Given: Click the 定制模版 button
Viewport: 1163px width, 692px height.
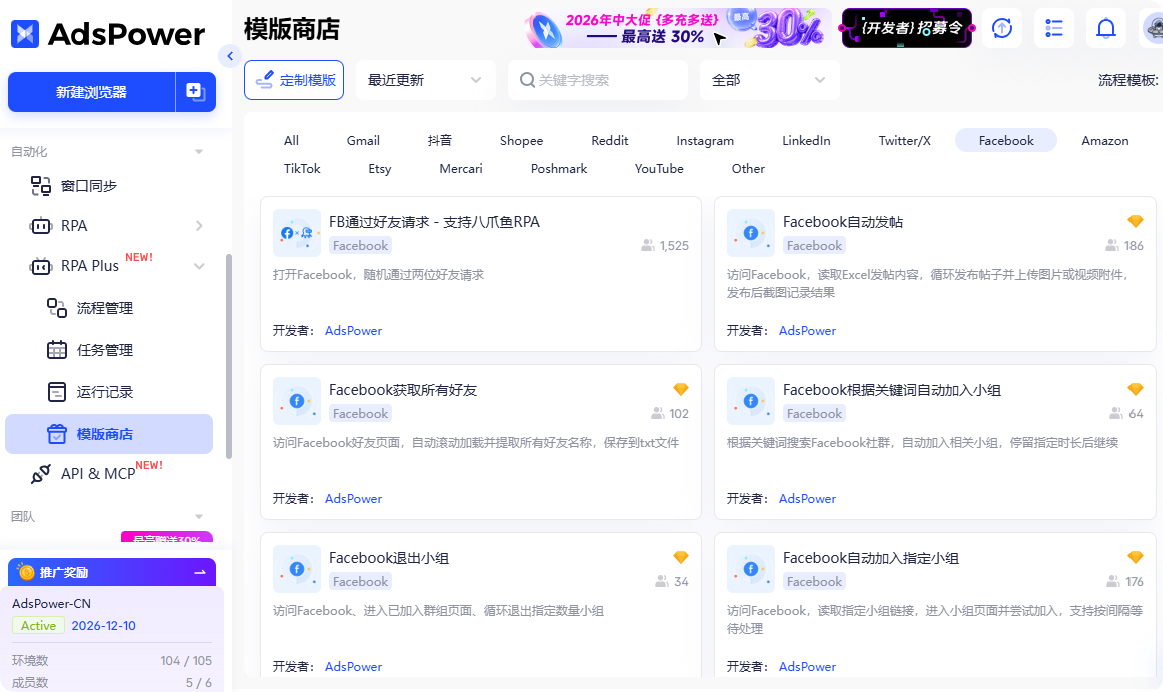Looking at the screenshot, I should tap(294, 80).
